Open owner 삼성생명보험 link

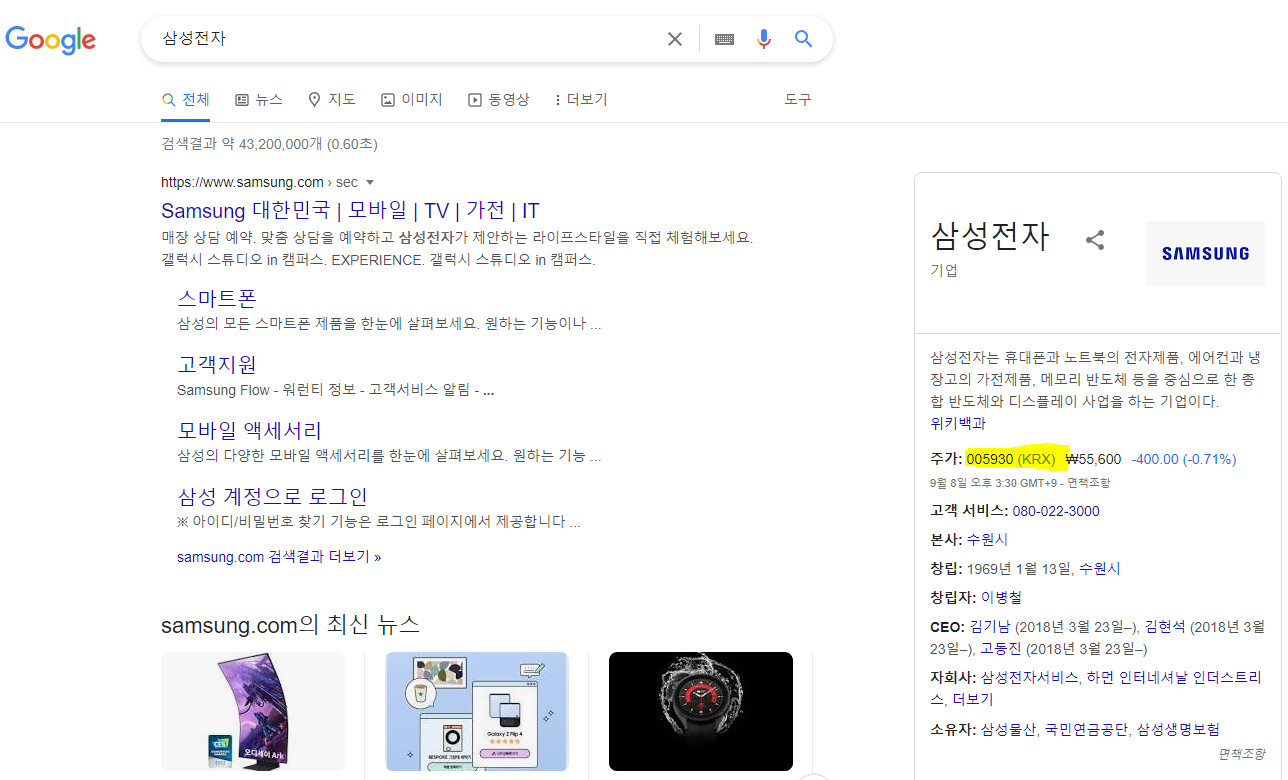(x=1177, y=729)
